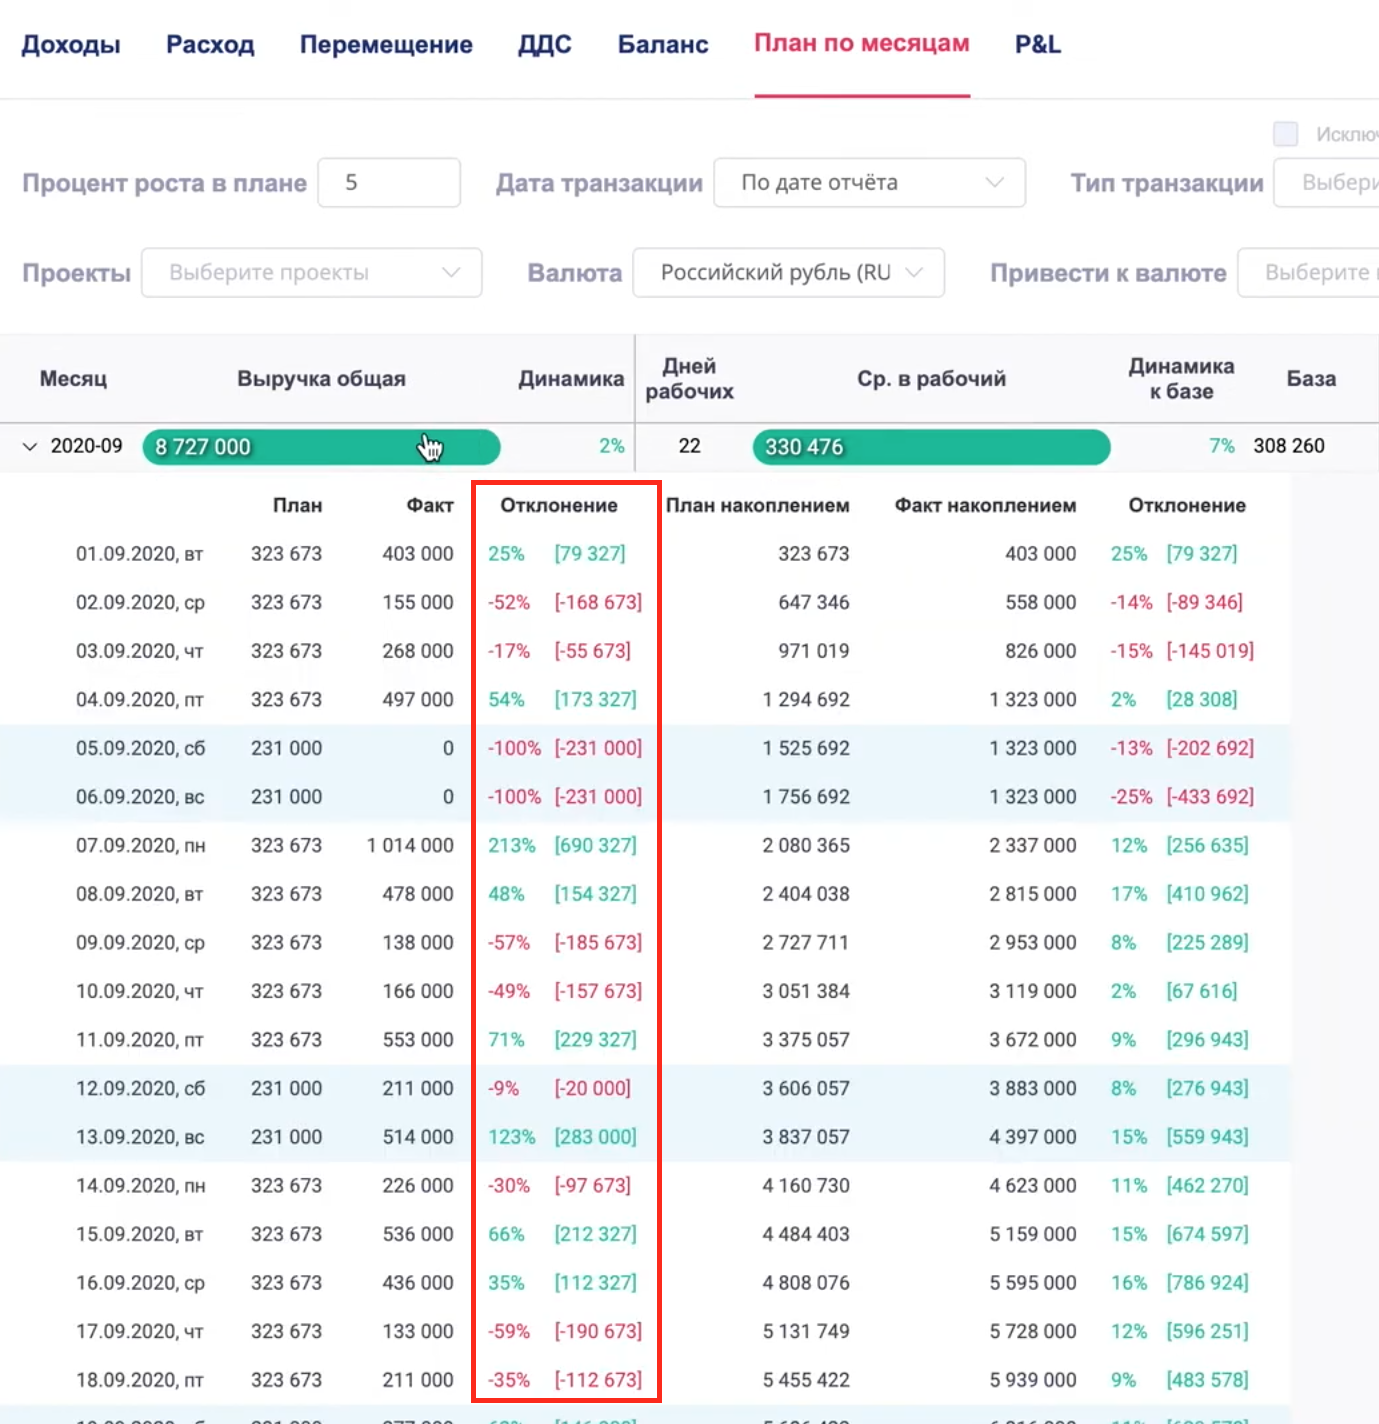Viewport: 1379px width, 1424px height.
Task: Select the date 10.09.2020, чт
Action: click(x=140, y=992)
